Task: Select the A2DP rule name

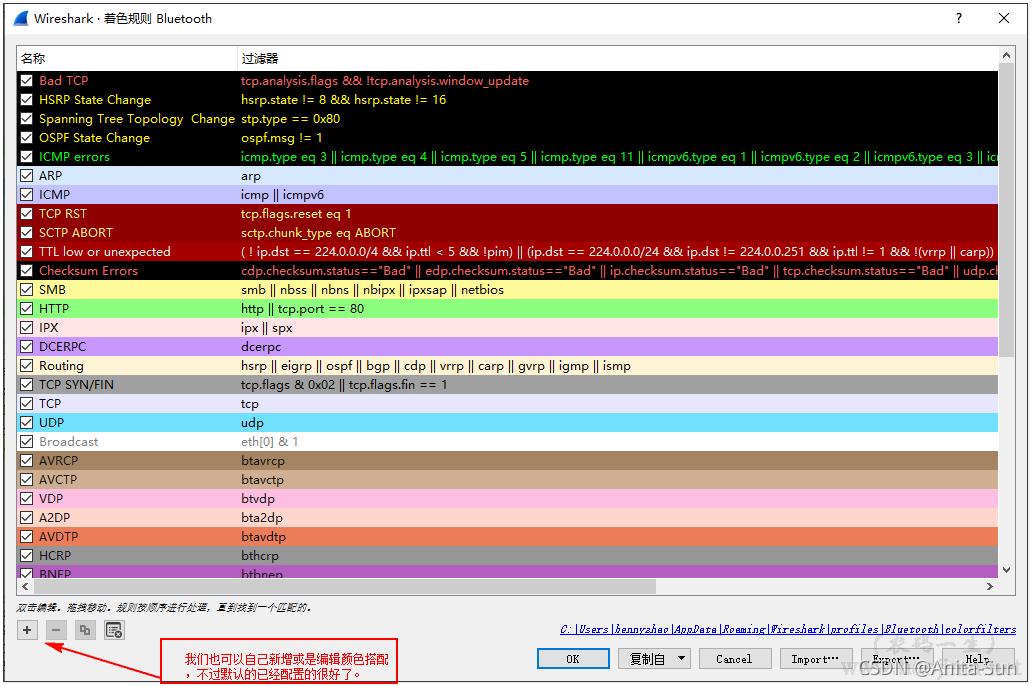Action: (55, 517)
